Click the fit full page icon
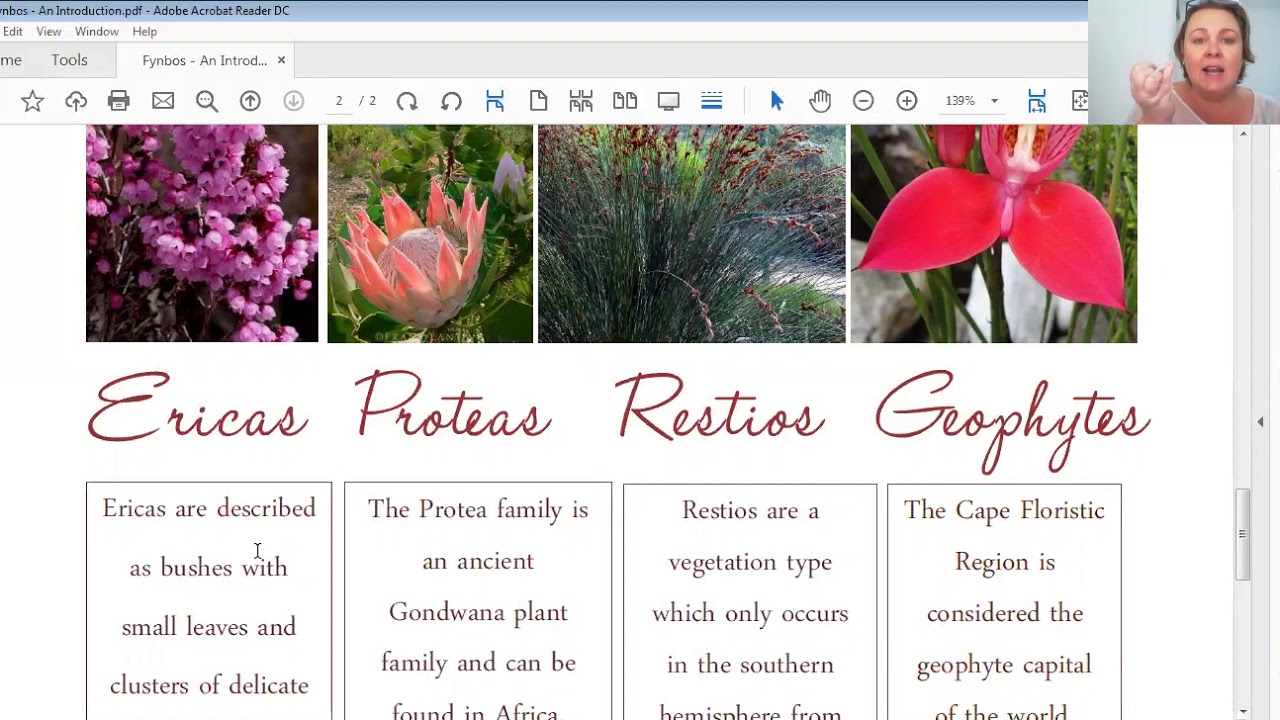The height and width of the screenshot is (720, 1280). tap(1080, 101)
